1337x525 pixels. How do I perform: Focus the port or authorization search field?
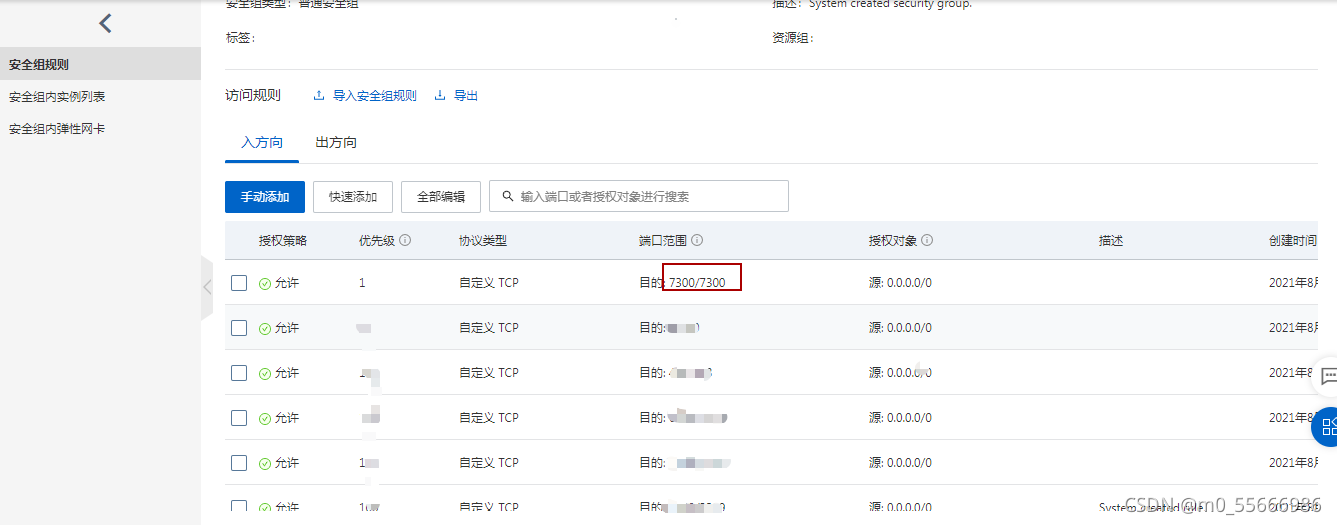click(639, 197)
